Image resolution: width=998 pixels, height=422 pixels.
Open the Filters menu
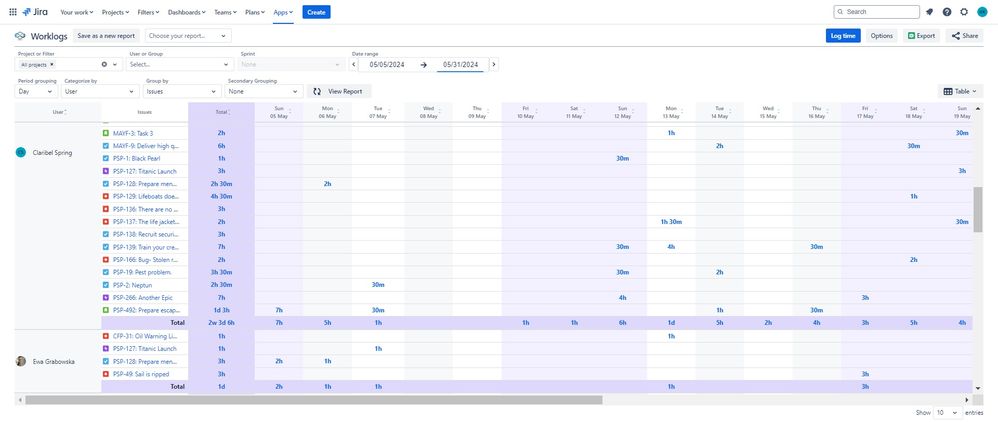click(149, 12)
